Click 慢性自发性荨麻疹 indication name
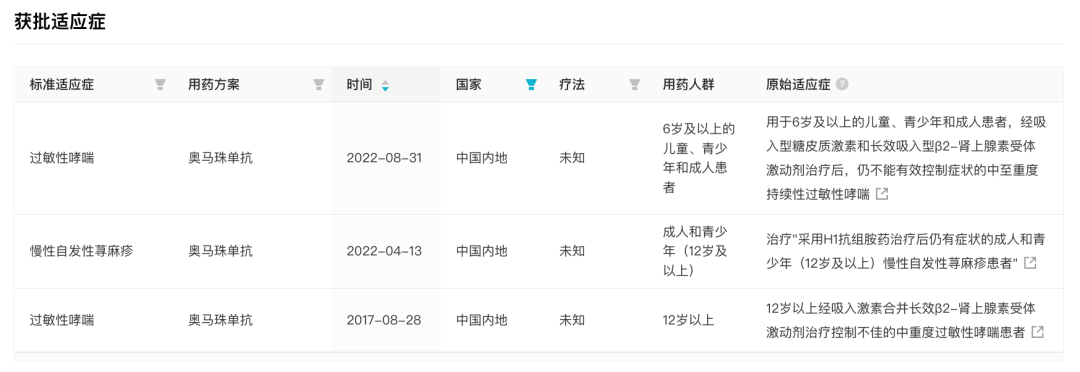1080x372 pixels. (81, 251)
